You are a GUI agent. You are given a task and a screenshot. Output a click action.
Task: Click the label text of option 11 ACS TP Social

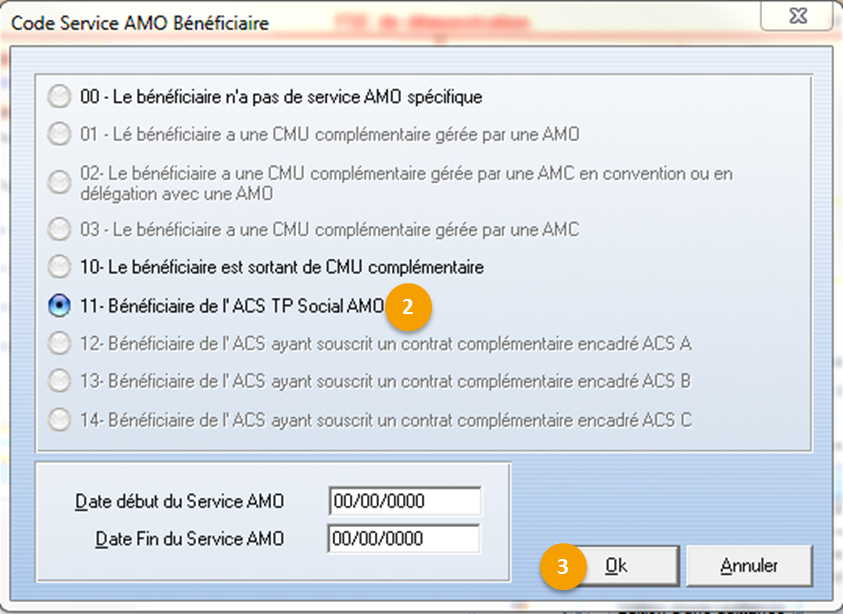coord(232,306)
